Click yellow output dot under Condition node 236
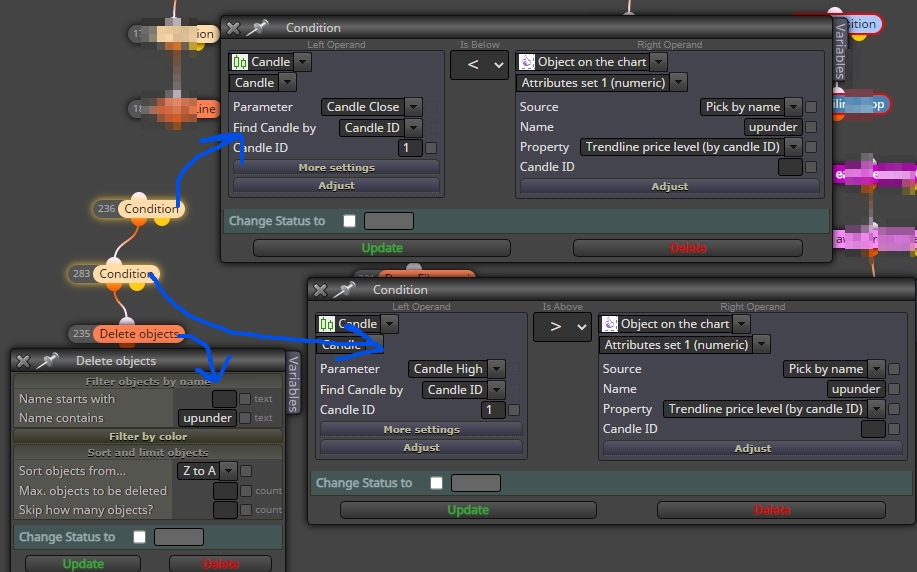This screenshot has height=572, width=917. (162, 220)
